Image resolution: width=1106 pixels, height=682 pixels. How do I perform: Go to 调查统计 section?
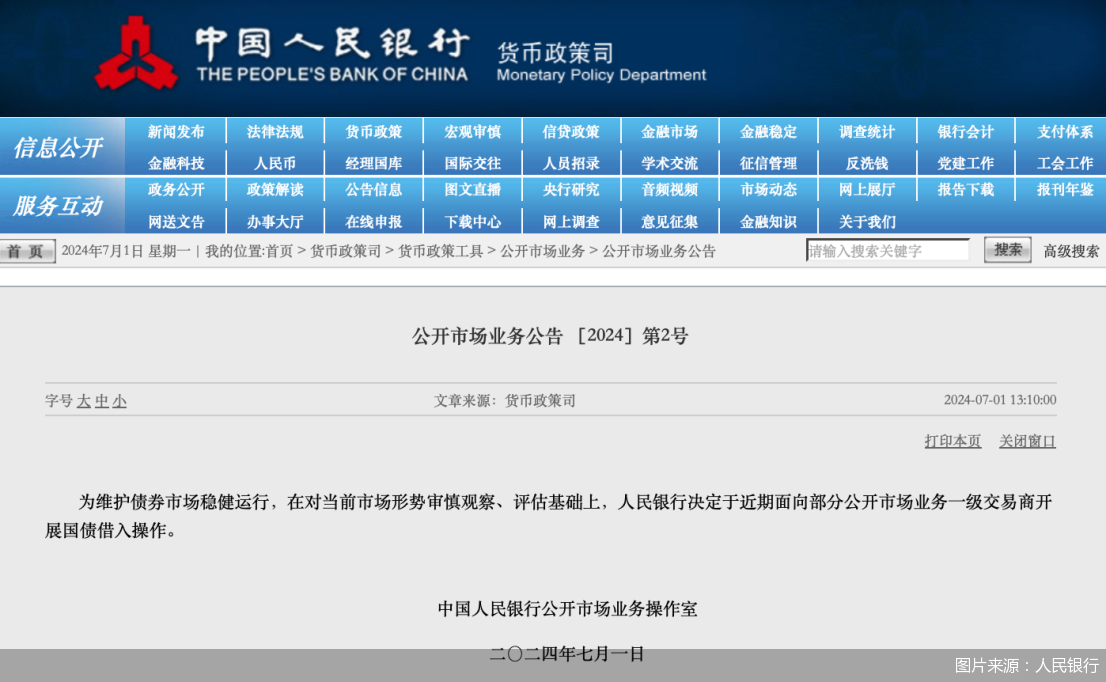click(x=867, y=132)
